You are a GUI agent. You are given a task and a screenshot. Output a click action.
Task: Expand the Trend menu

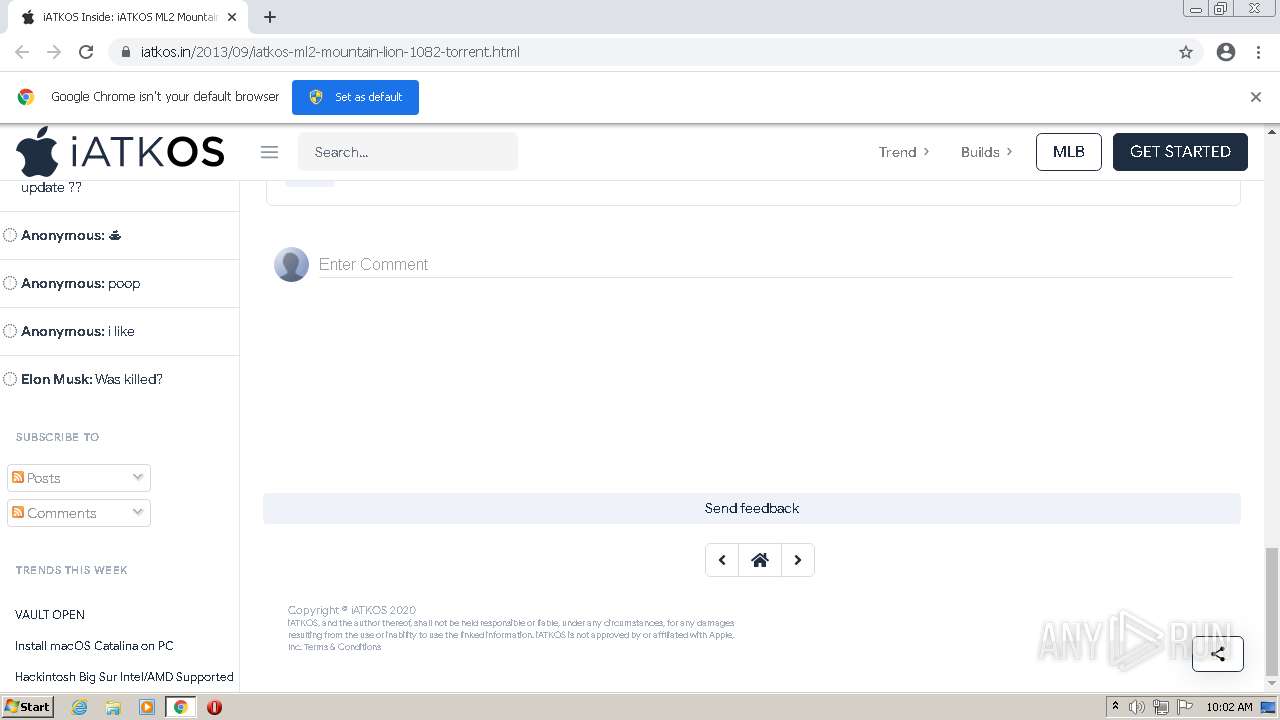(x=904, y=152)
